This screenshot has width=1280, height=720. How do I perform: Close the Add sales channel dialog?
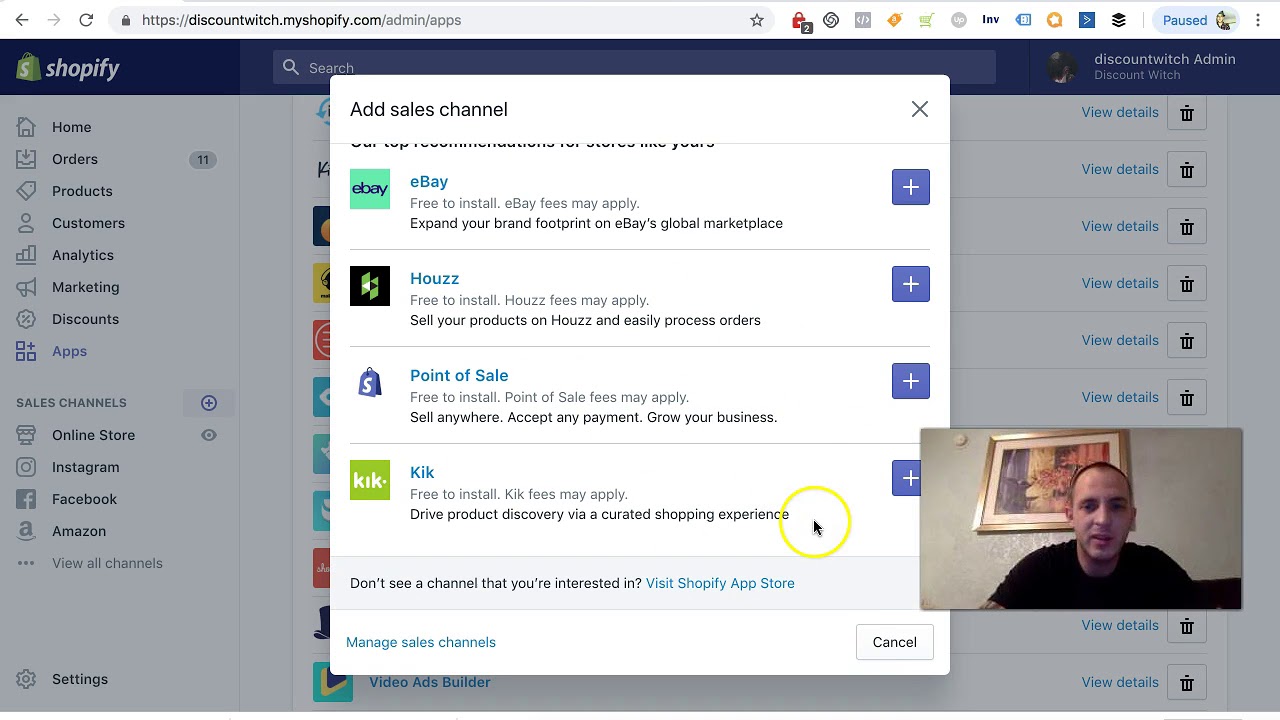(x=920, y=109)
